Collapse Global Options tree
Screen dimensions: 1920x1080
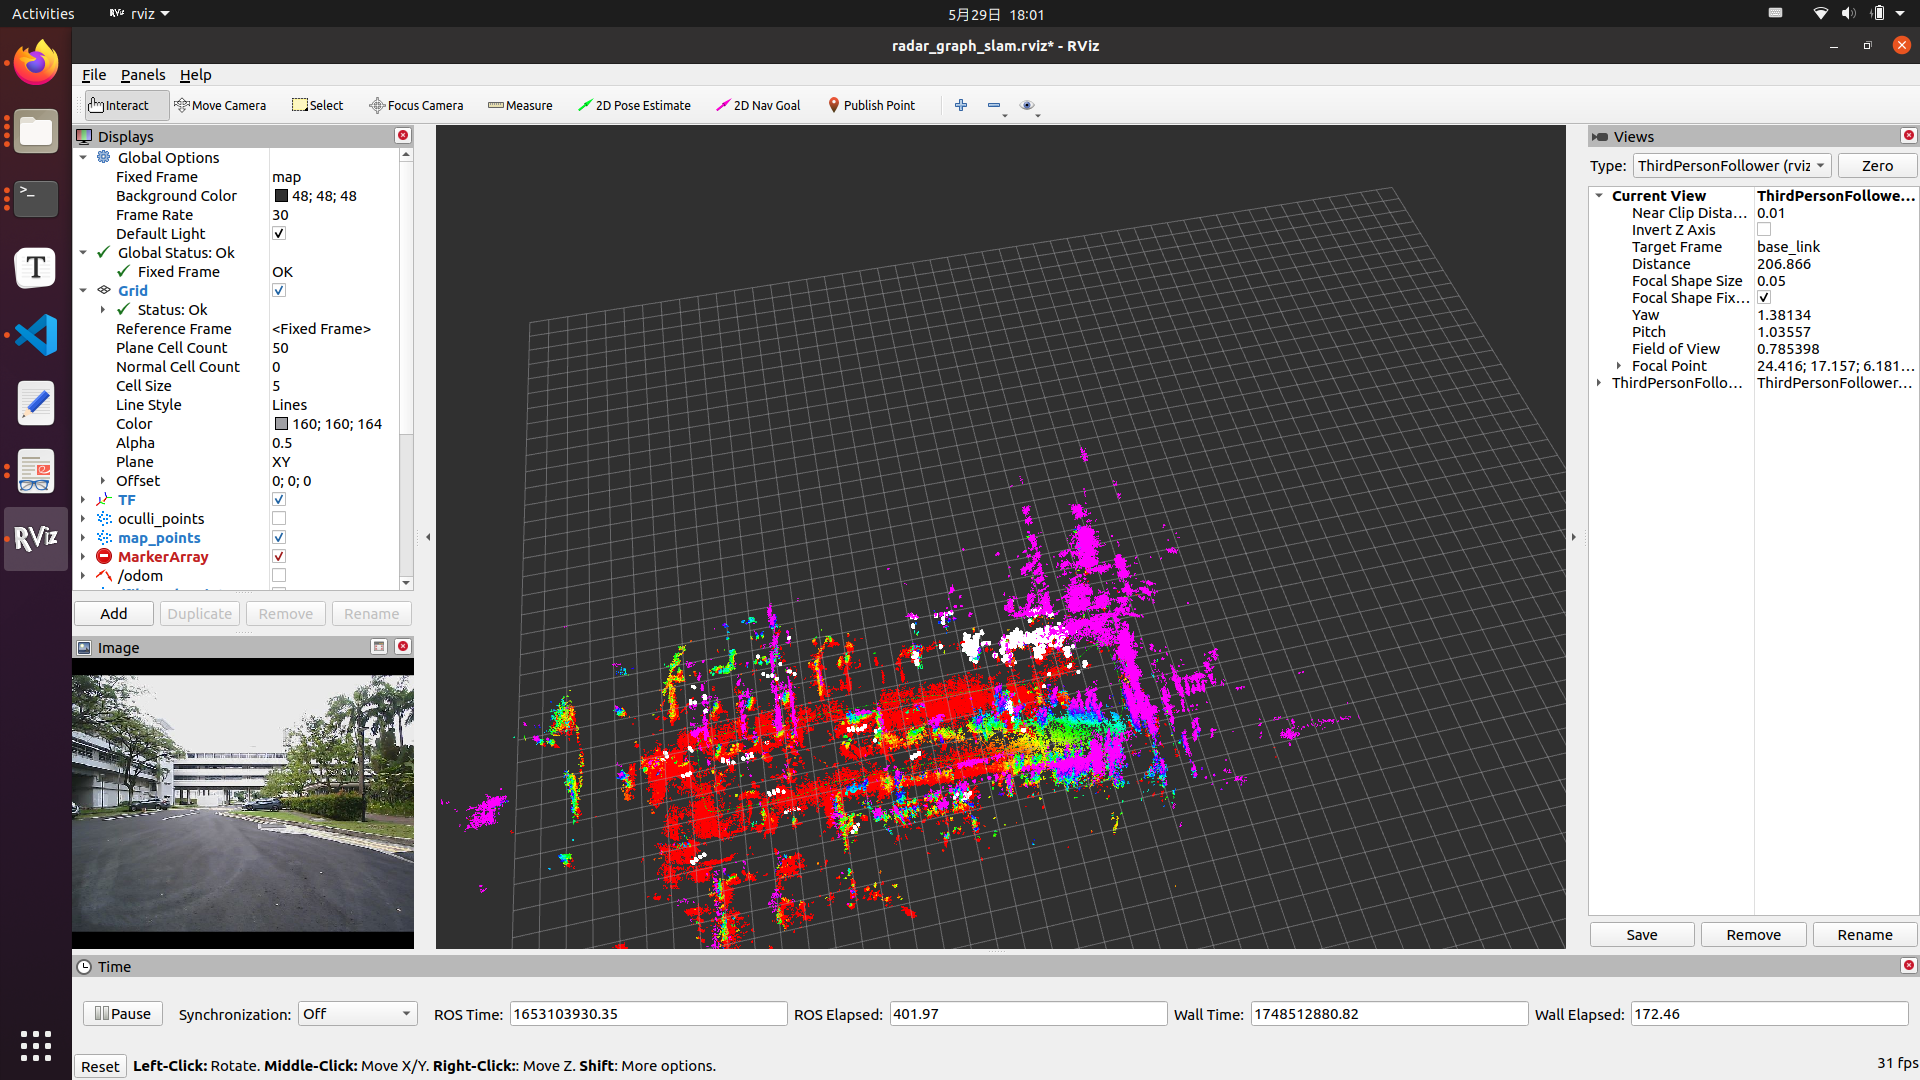click(x=84, y=158)
